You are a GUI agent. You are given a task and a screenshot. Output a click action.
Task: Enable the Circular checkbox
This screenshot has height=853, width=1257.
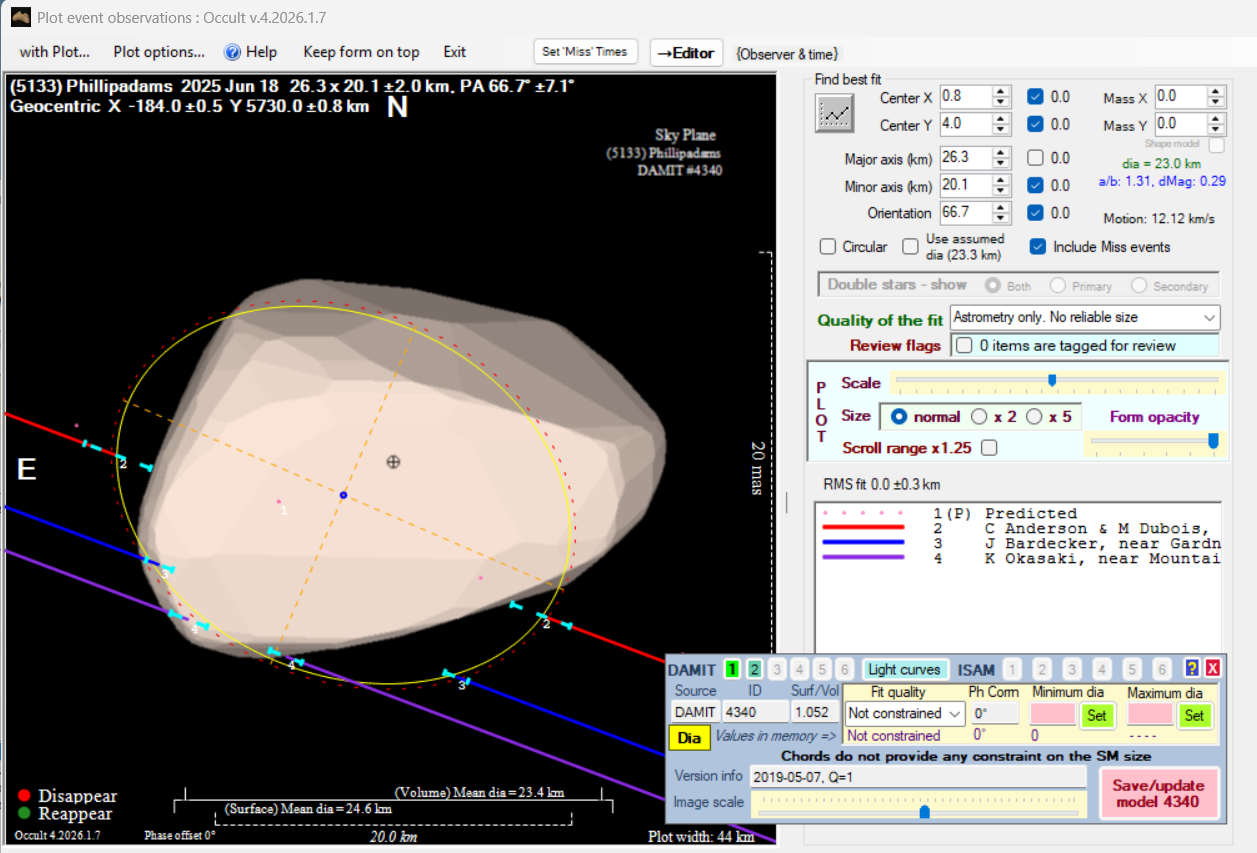[x=827, y=246]
